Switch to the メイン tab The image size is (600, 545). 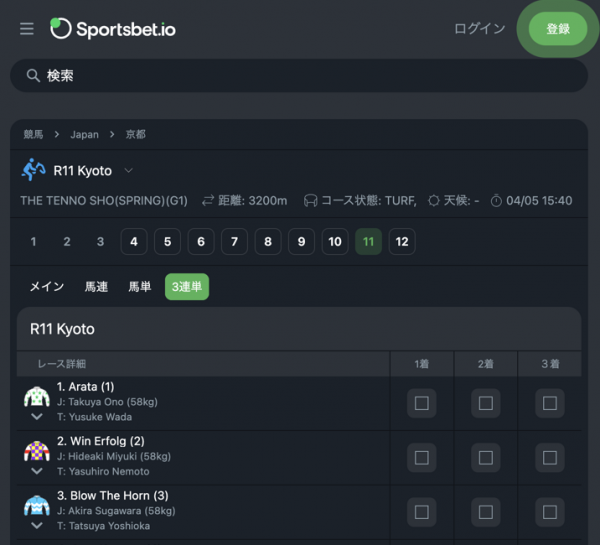coord(47,287)
